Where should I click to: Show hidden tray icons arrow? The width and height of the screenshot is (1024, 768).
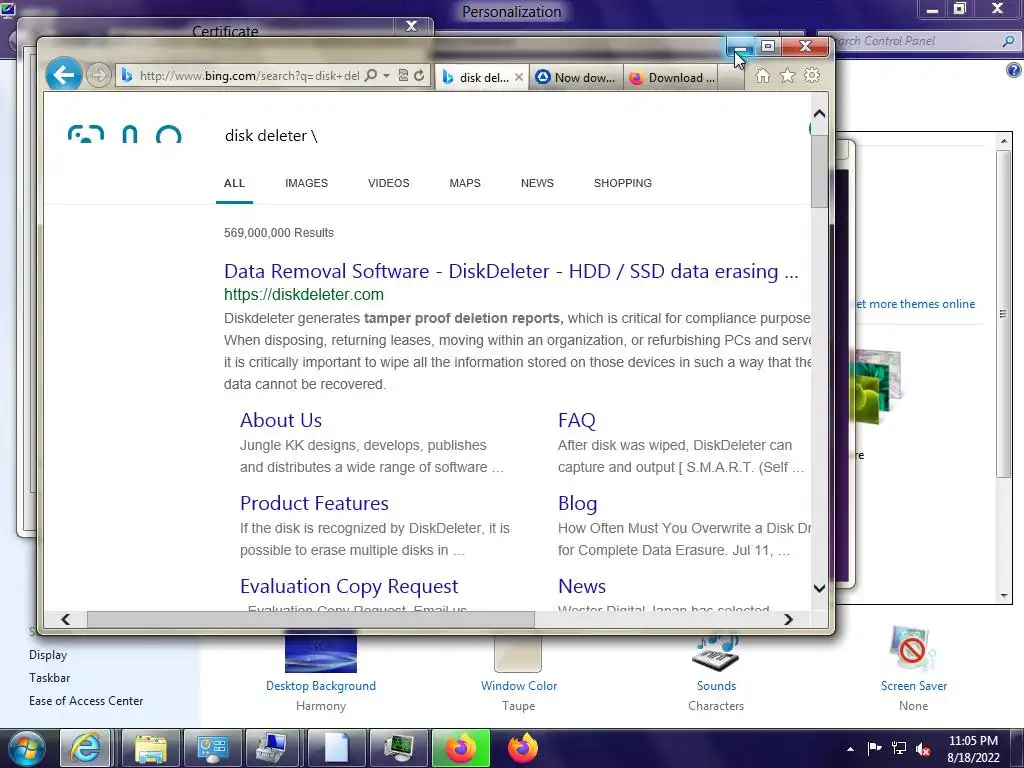coord(850,749)
